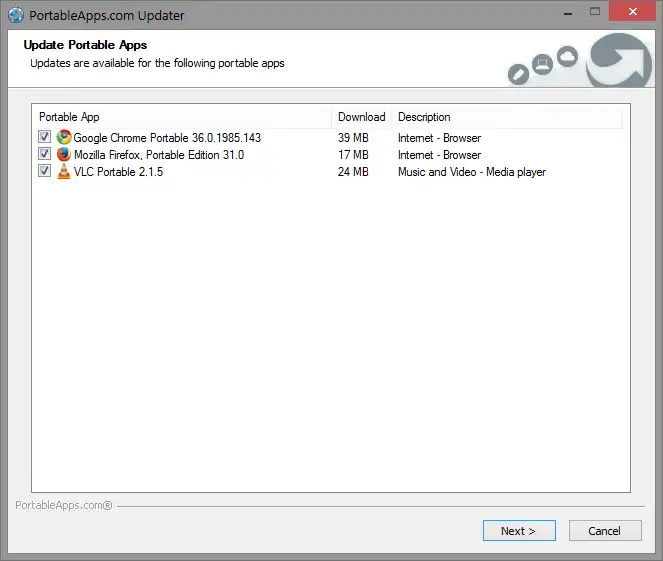Viewport: 663px width, 561px height.
Task: Click the PortableApps.com globe icon in the title bar
Action: click(16, 15)
